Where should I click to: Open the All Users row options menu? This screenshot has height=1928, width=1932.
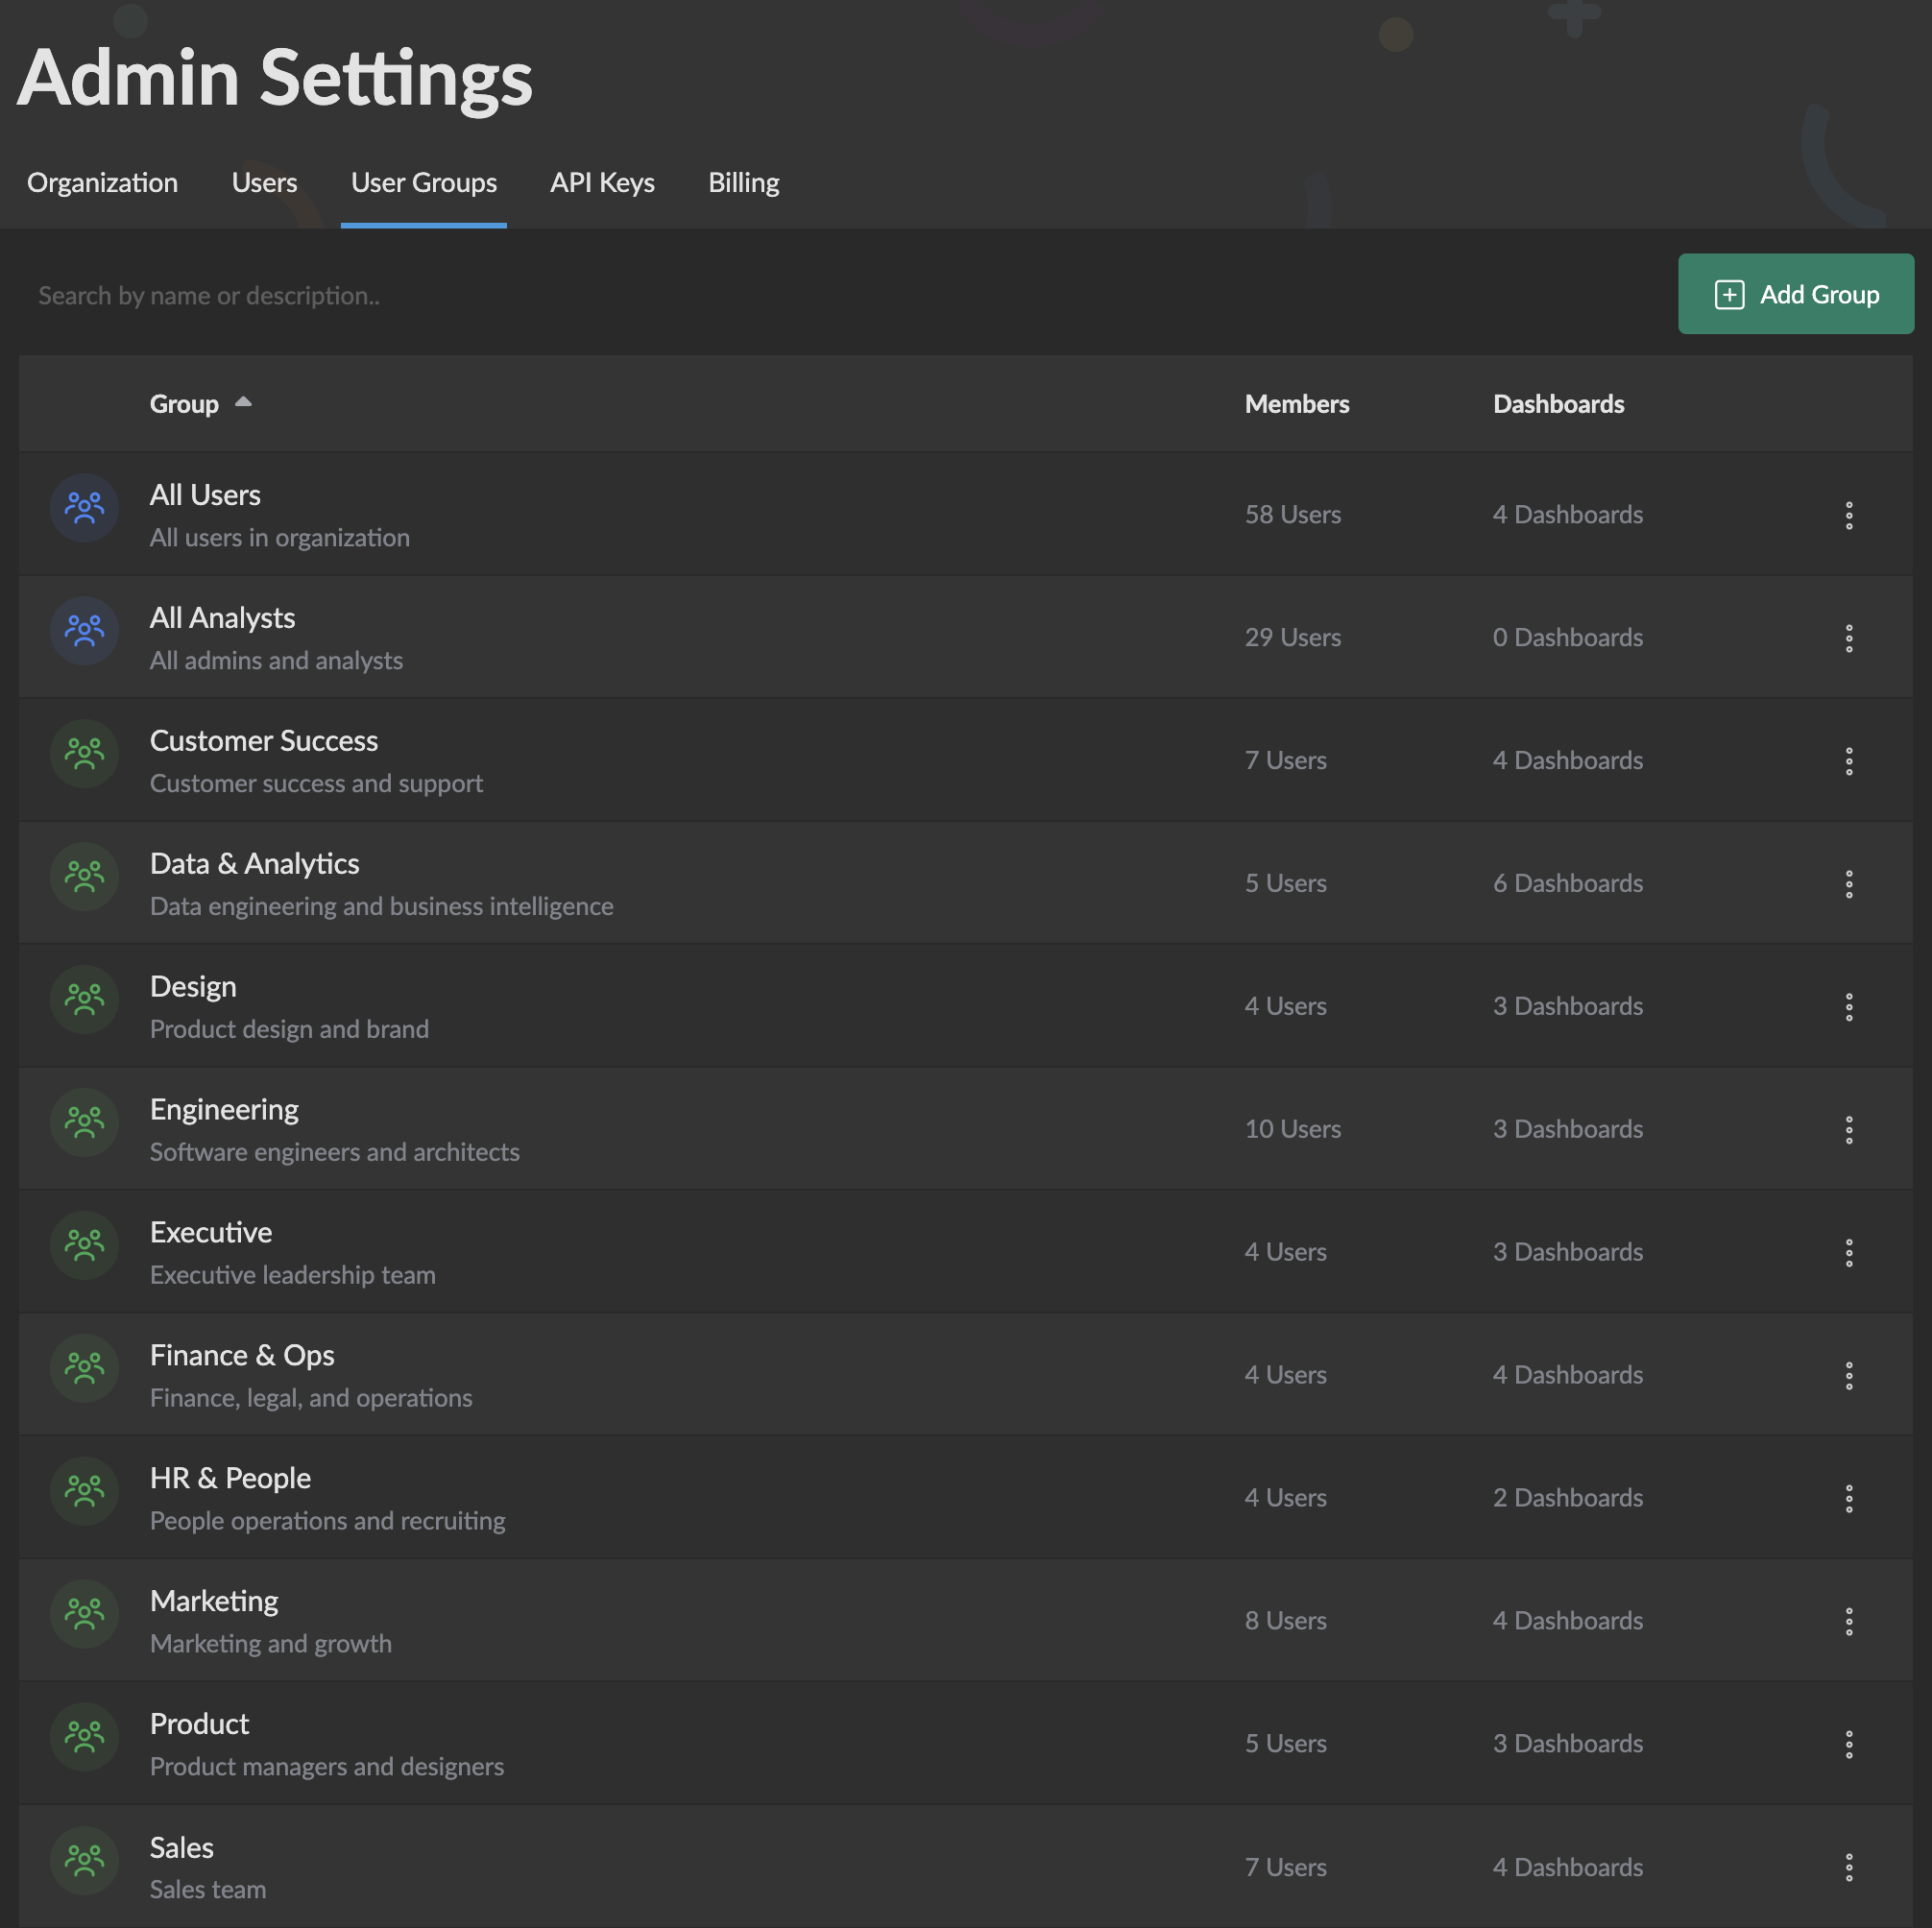pos(1848,515)
